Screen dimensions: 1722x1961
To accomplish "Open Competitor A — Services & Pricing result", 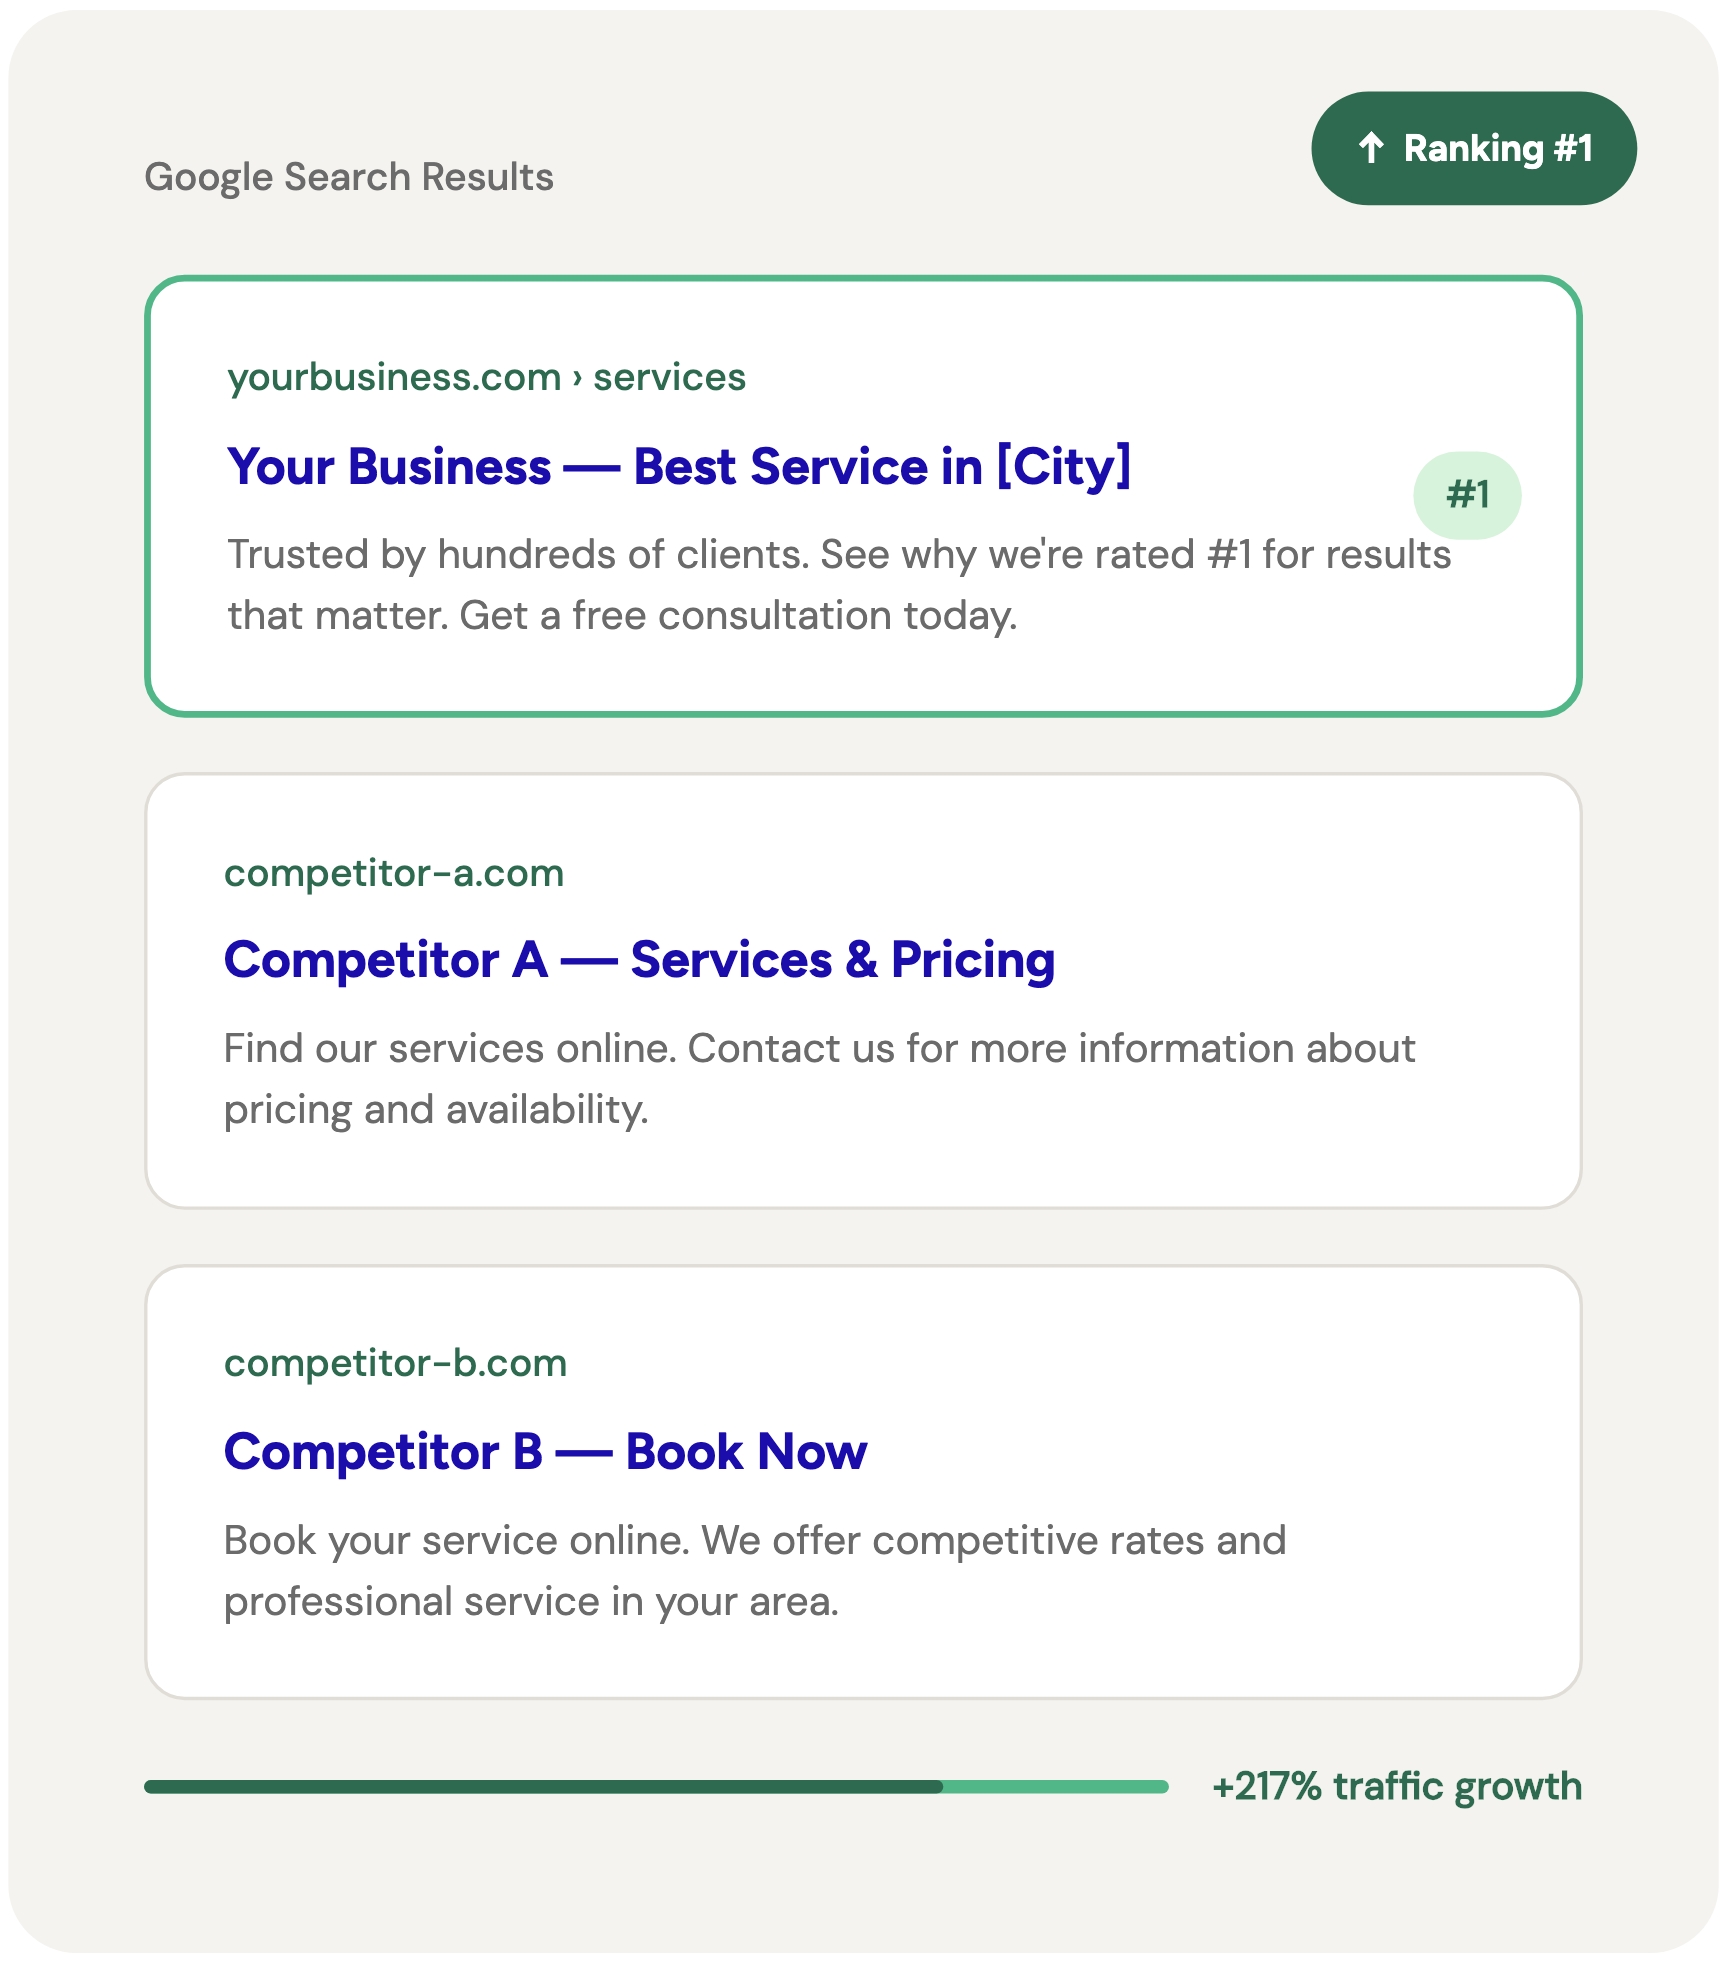I will click(x=639, y=960).
